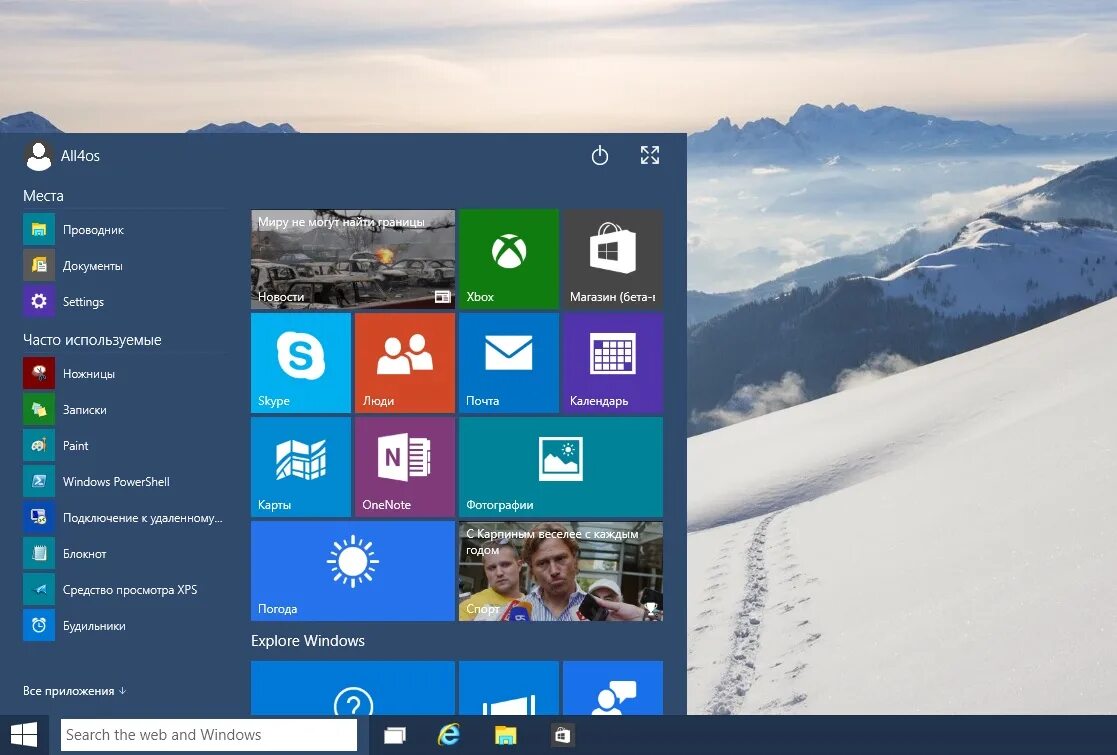Open the All4os account menu
Viewport: 1117px width, 755px height.
tap(62, 155)
